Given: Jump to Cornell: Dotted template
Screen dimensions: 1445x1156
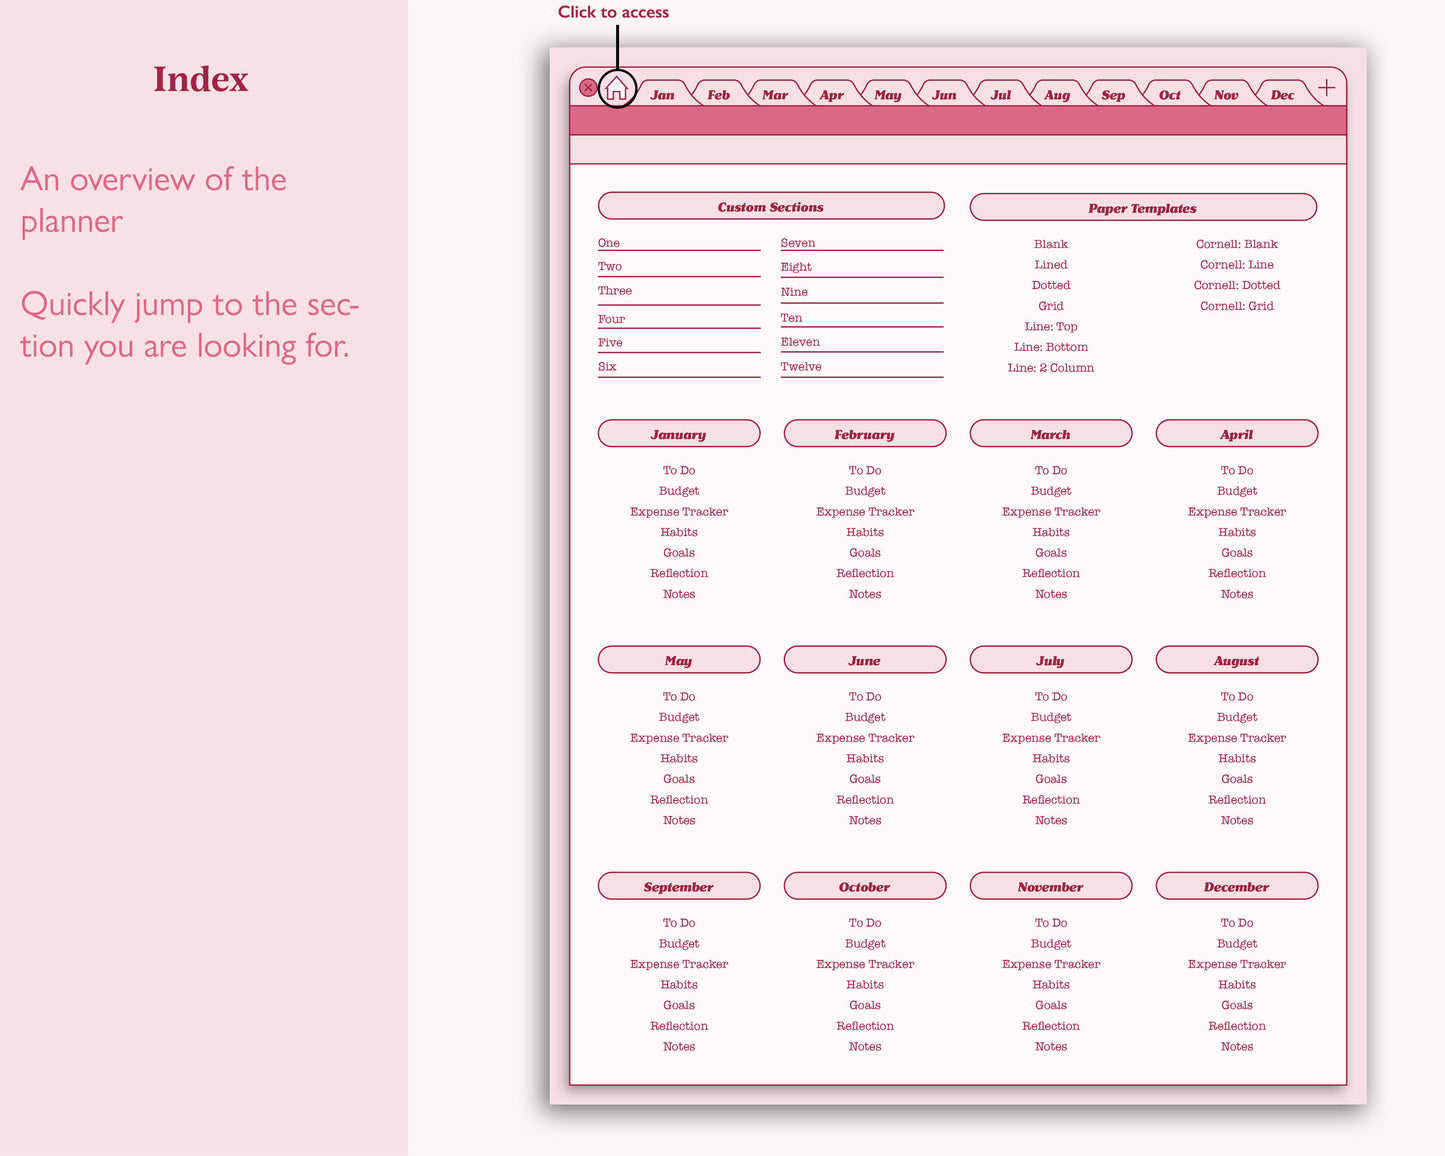Looking at the screenshot, I should (x=1236, y=285).
